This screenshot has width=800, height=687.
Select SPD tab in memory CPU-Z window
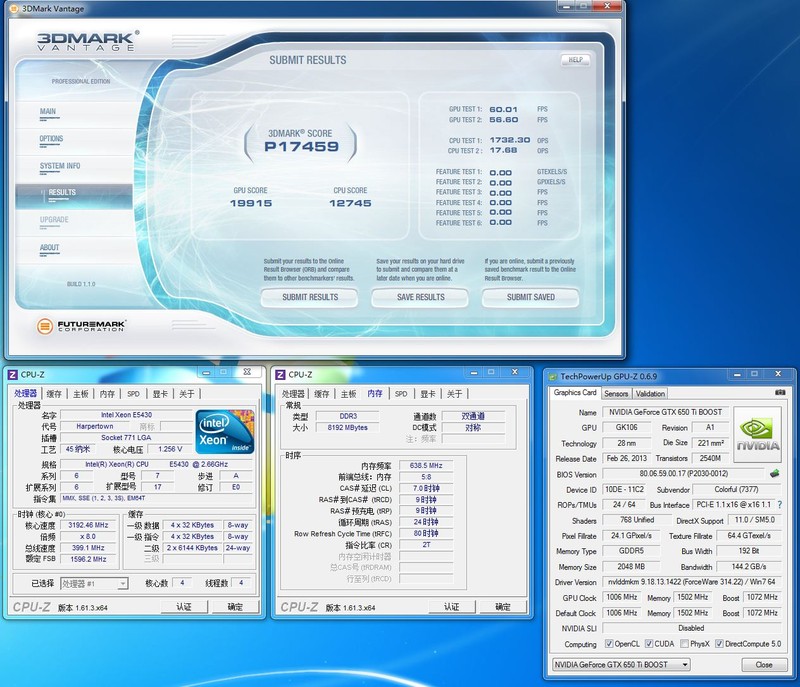tap(401, 394)
